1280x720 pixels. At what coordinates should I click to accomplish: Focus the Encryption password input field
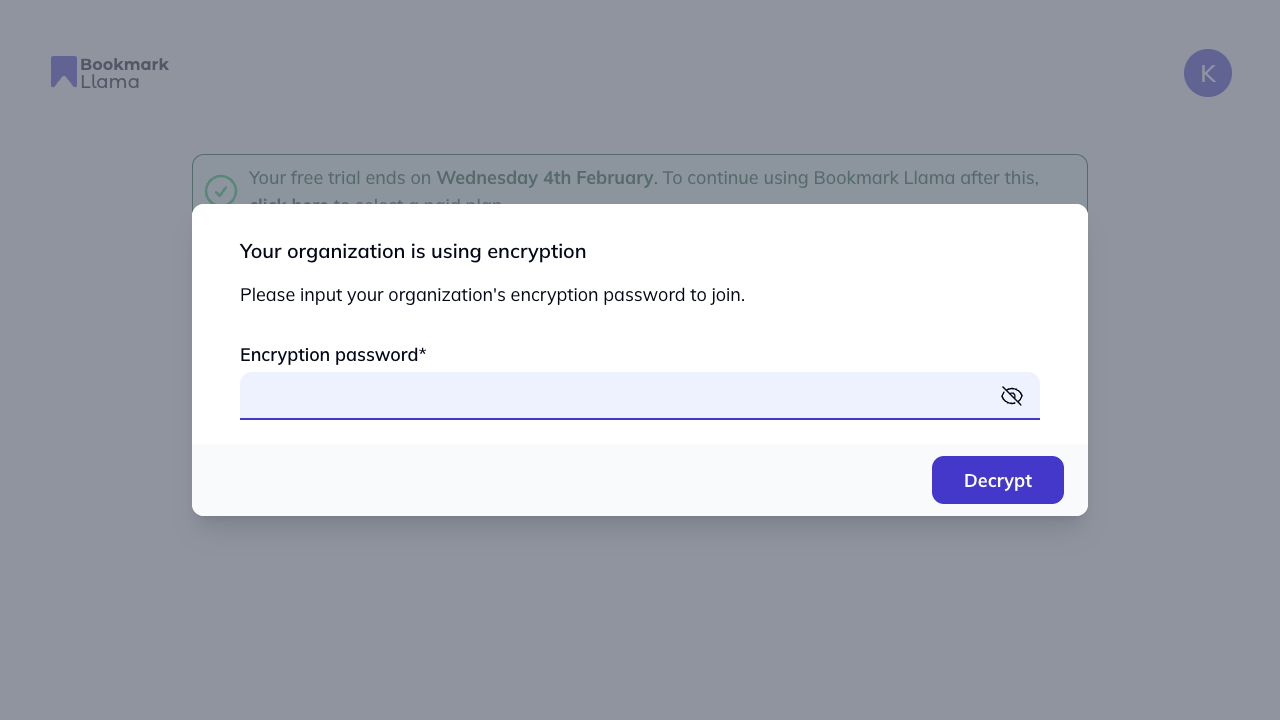pos(600,396)
